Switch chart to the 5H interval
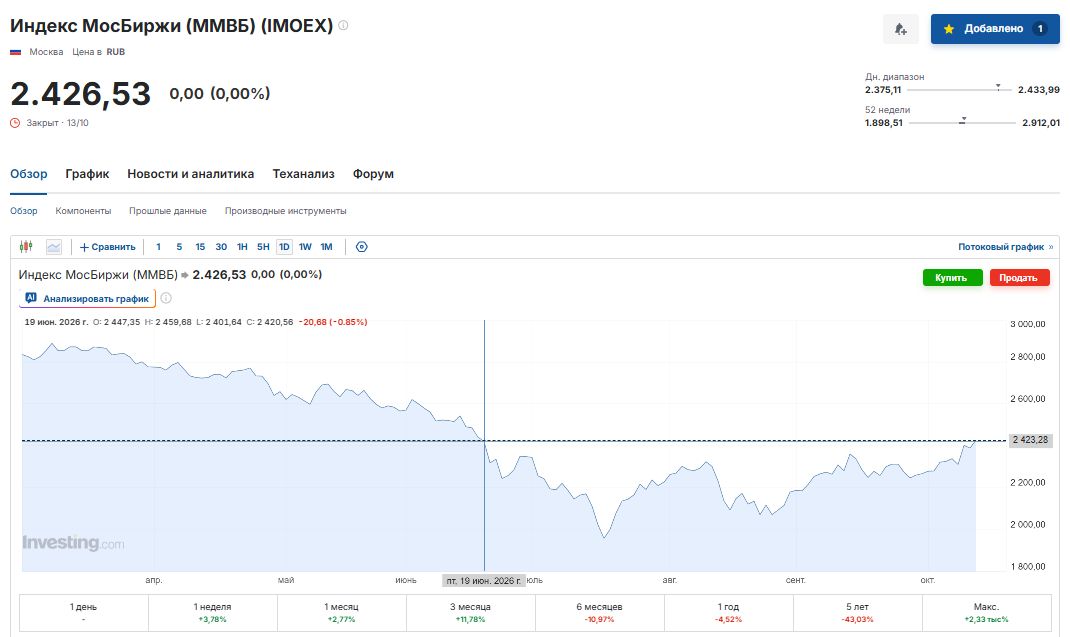 263,246
